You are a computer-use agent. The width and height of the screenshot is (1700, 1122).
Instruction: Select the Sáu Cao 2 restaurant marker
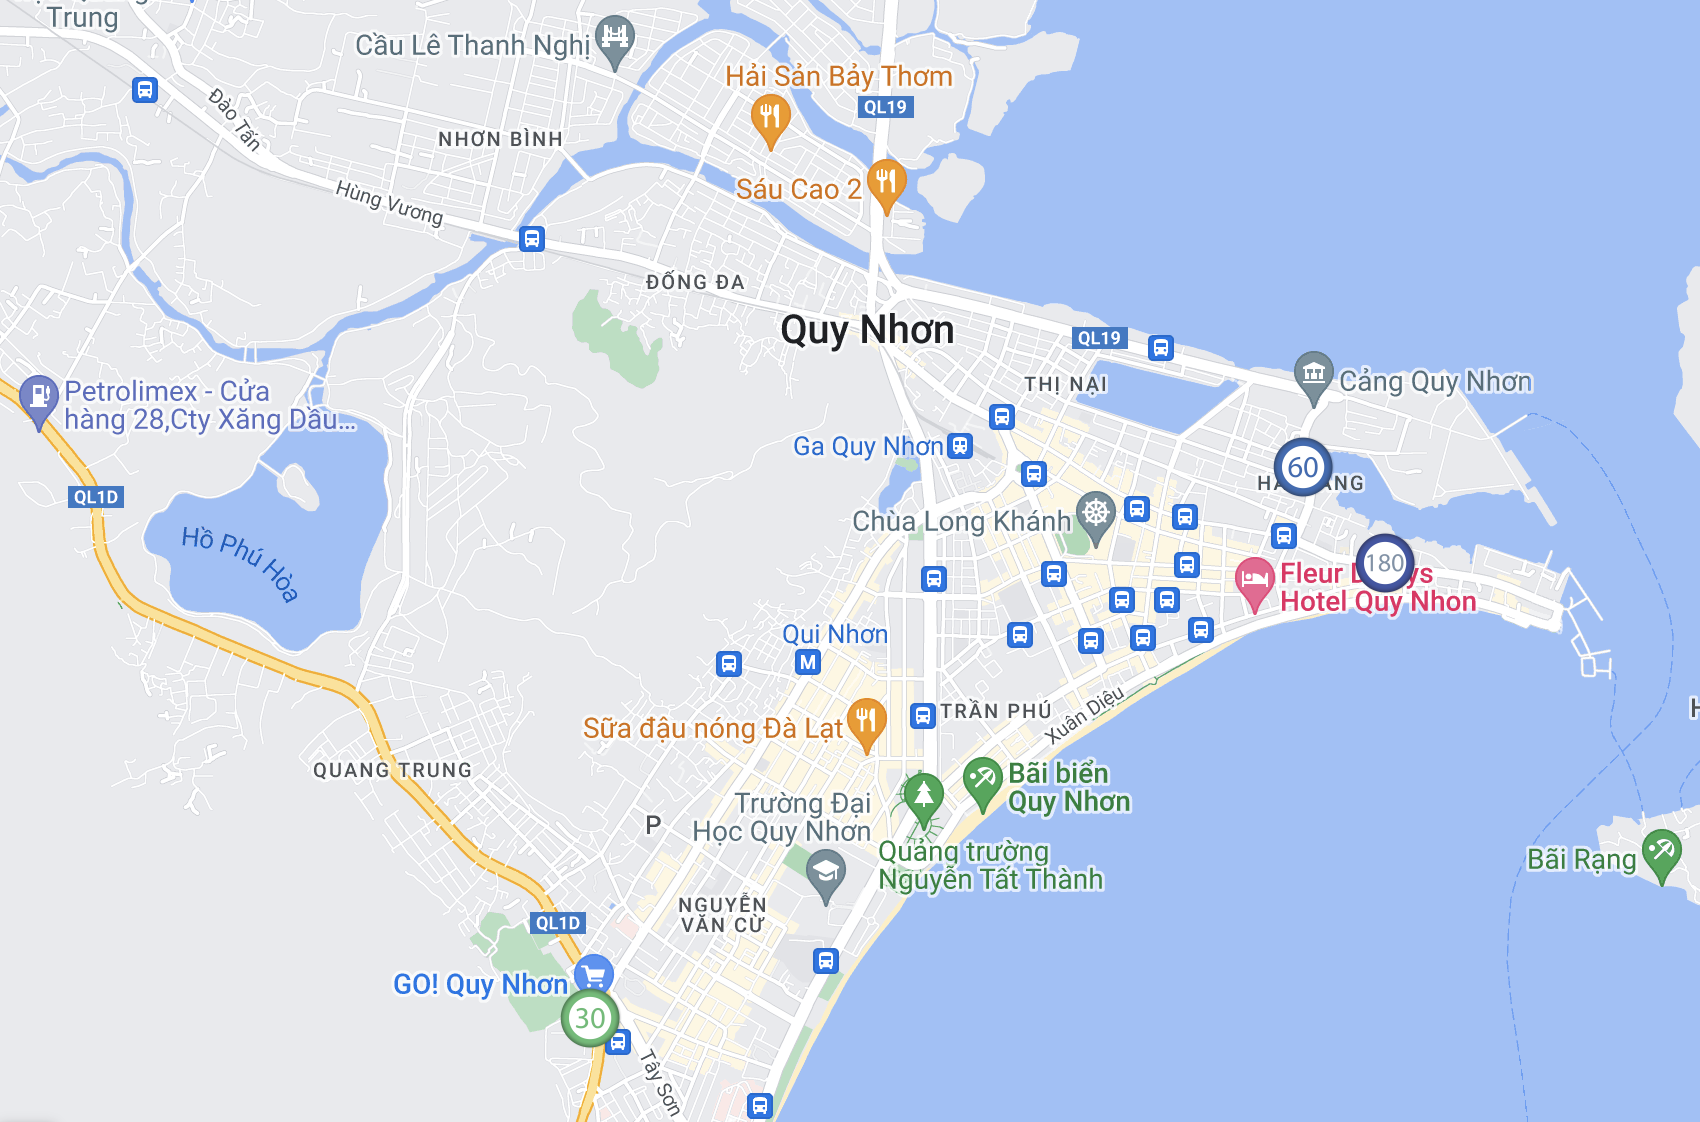[x=886, y=186]
